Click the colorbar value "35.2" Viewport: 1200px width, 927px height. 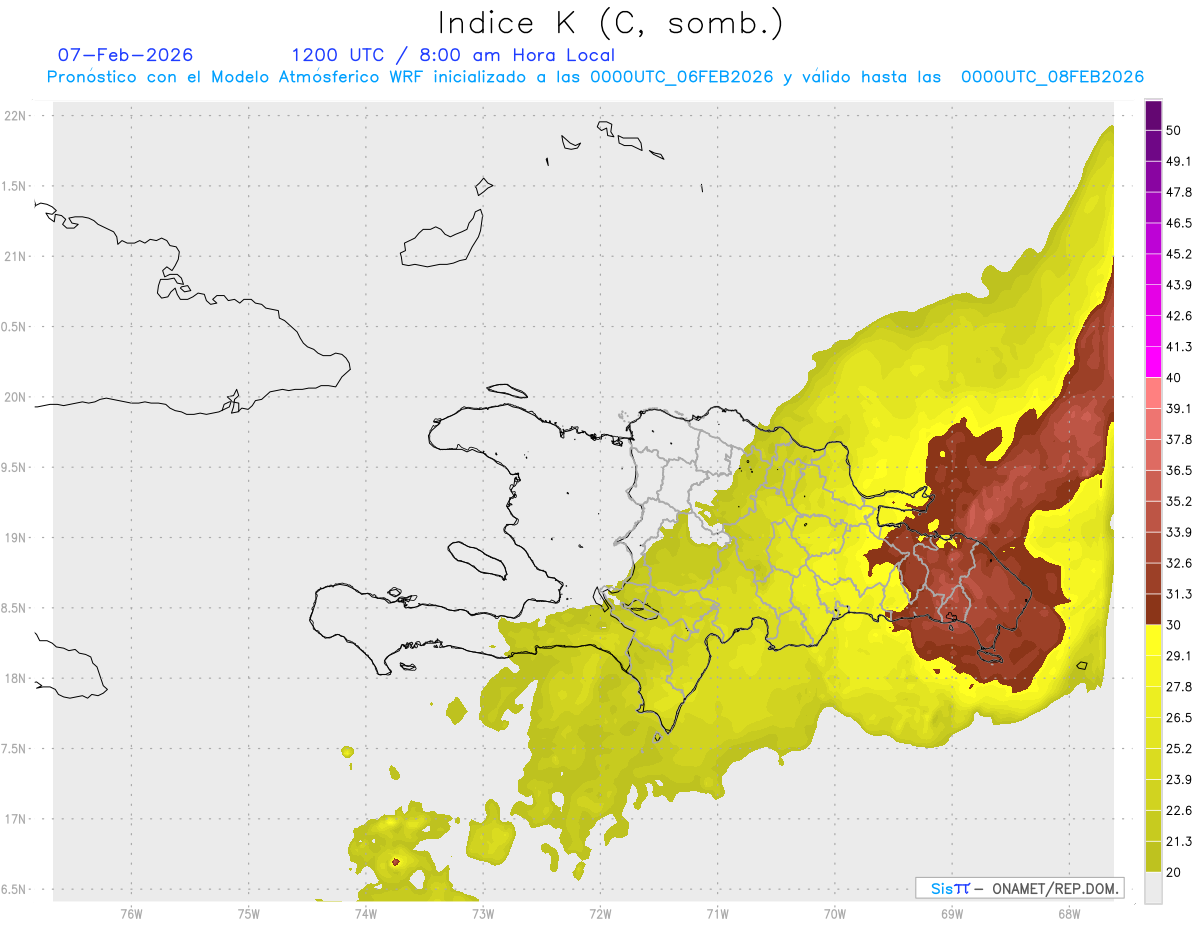point(1179,501)
